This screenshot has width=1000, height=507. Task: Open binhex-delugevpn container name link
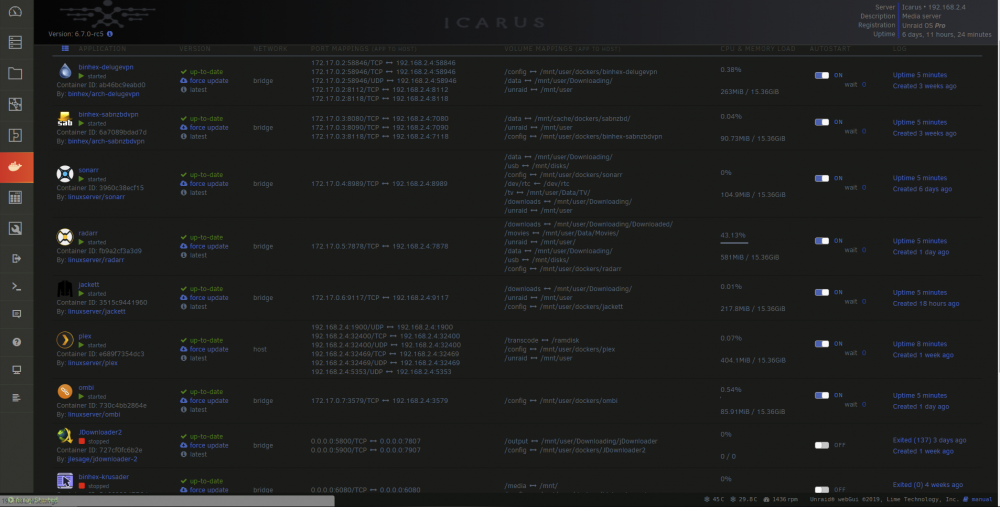point(106,67)
